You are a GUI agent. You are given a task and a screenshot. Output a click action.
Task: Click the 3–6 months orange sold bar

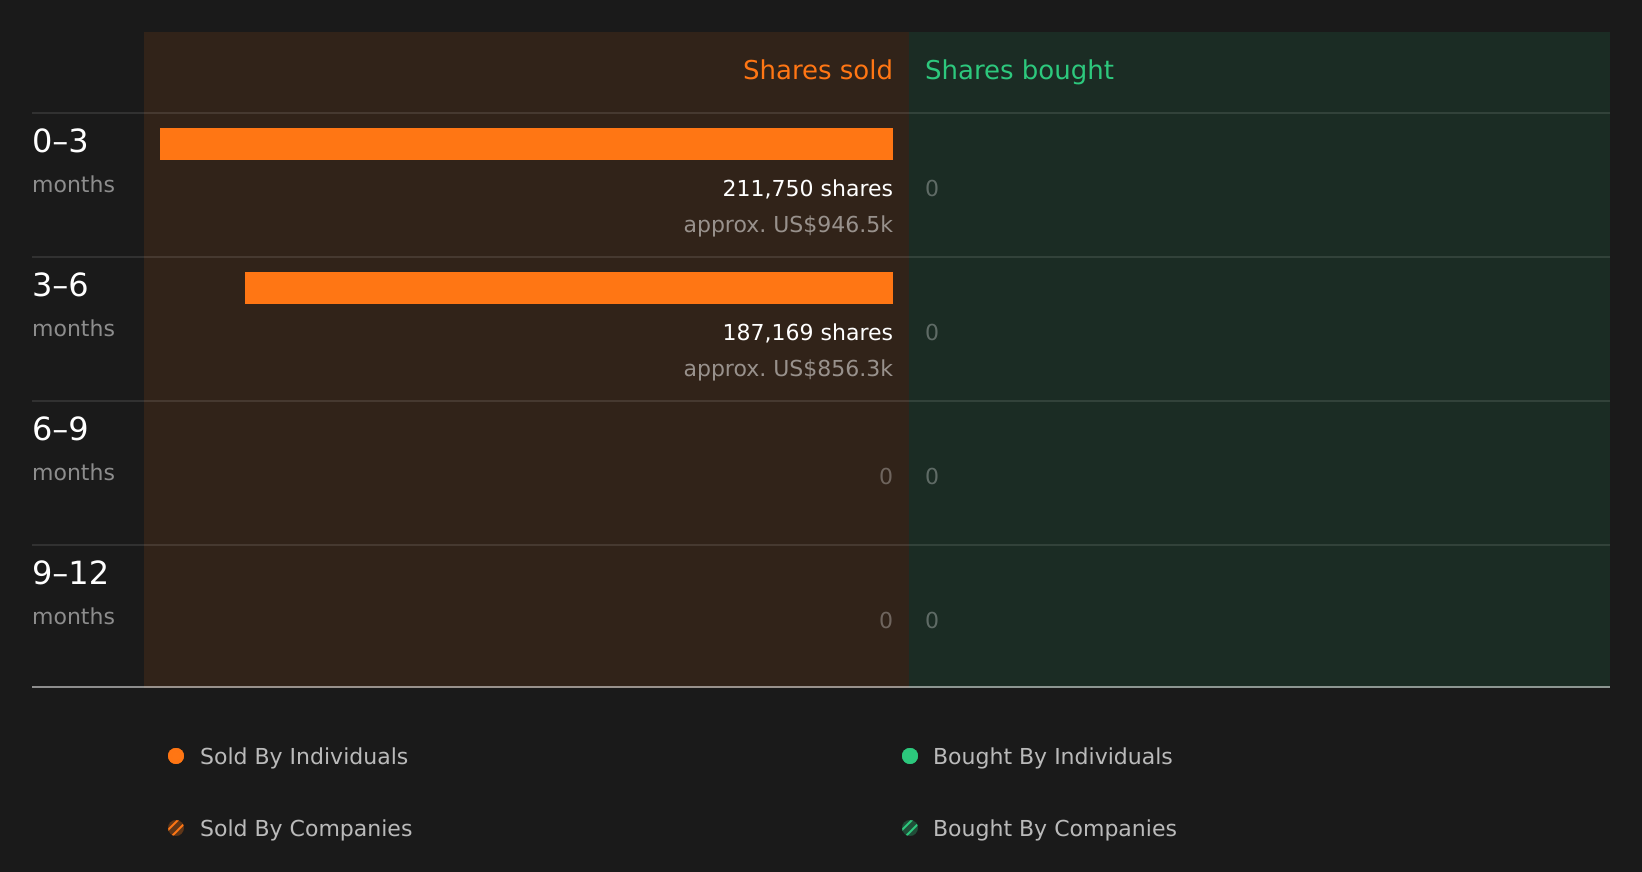click(x=569, y=288)
